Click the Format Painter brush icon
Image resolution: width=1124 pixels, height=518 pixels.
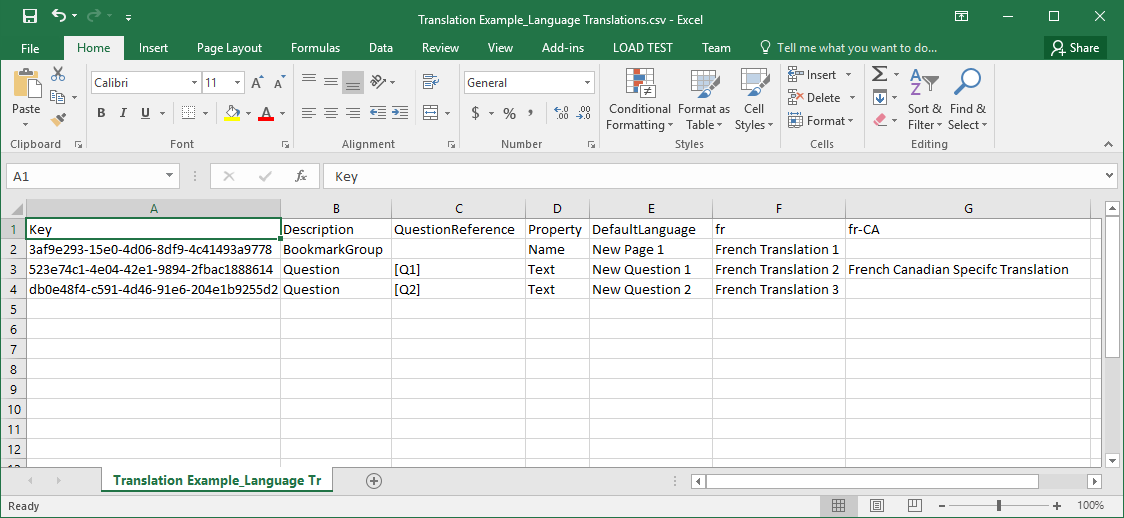58,119
